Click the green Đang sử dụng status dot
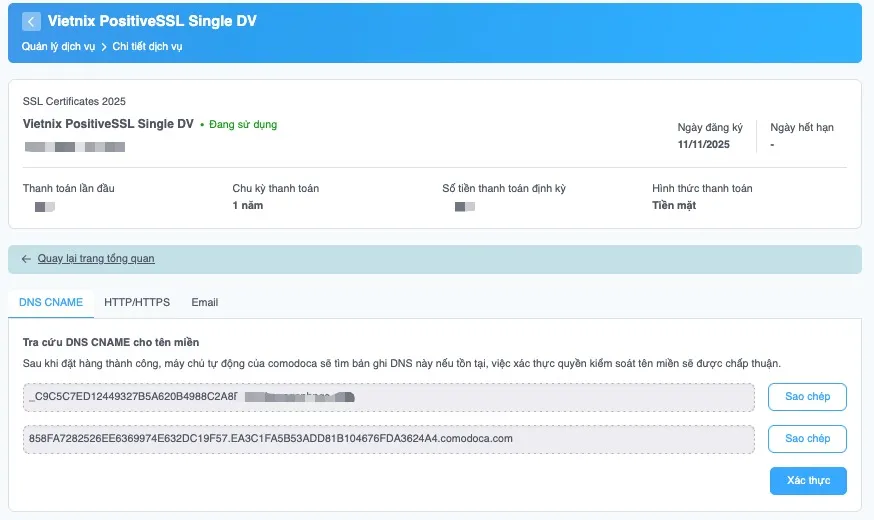This screenshot has height=520, width=874. [x=202, y=125]
